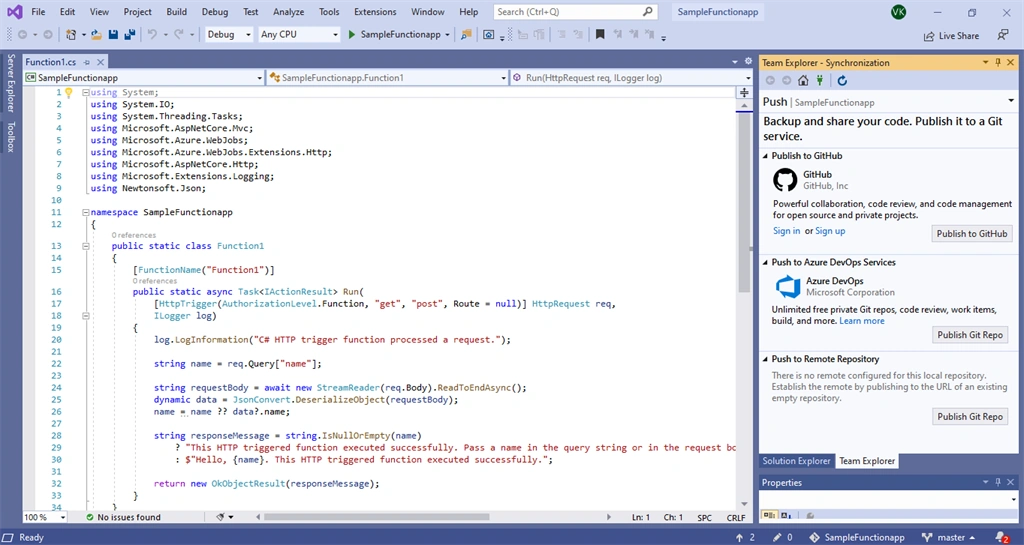
Task: Open the SampleFunctionapp.Function1 type dropdown
Action: point(387,78)
